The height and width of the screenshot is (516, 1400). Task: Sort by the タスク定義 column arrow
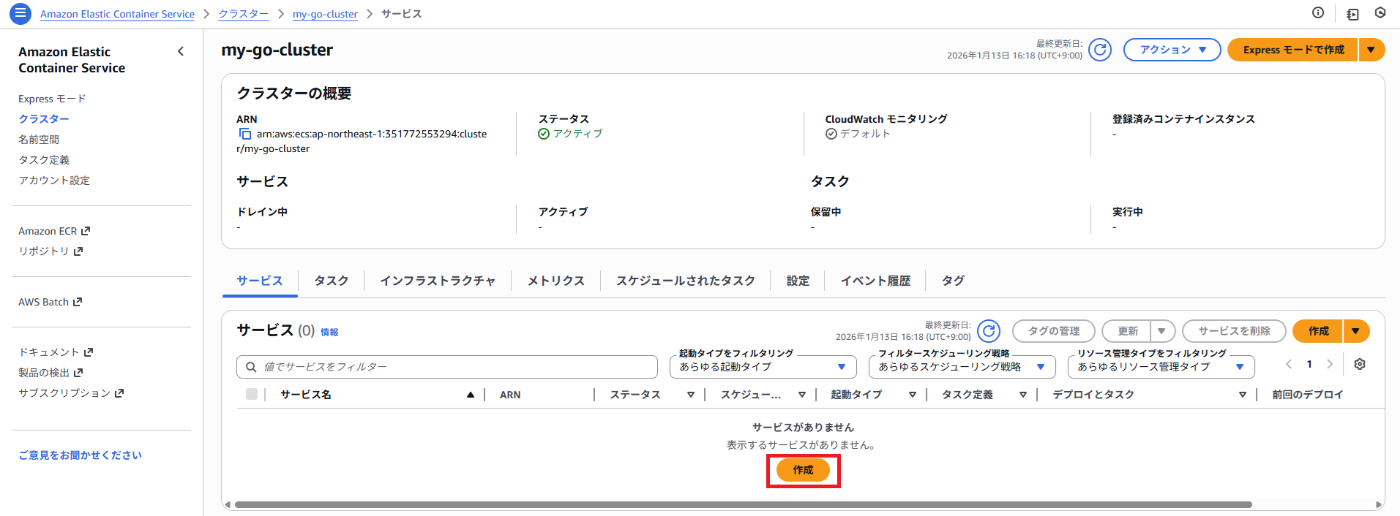pos(1023,395)
